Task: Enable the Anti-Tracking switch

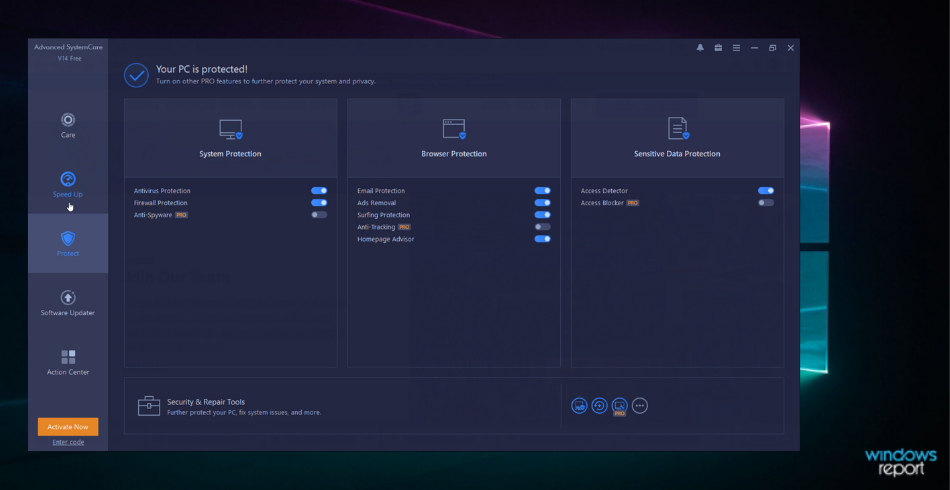Action: tap(542, 227)
